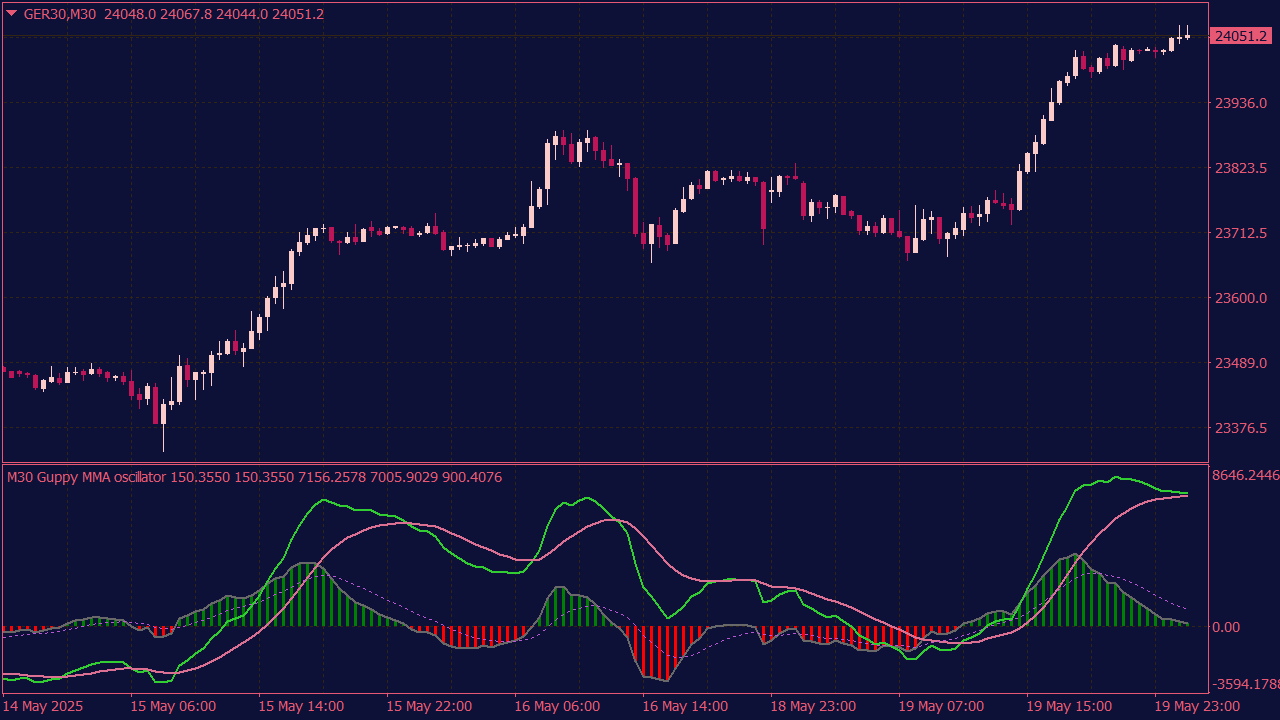Click the -3594.1788 oscillator scale value

point(1245,685)
